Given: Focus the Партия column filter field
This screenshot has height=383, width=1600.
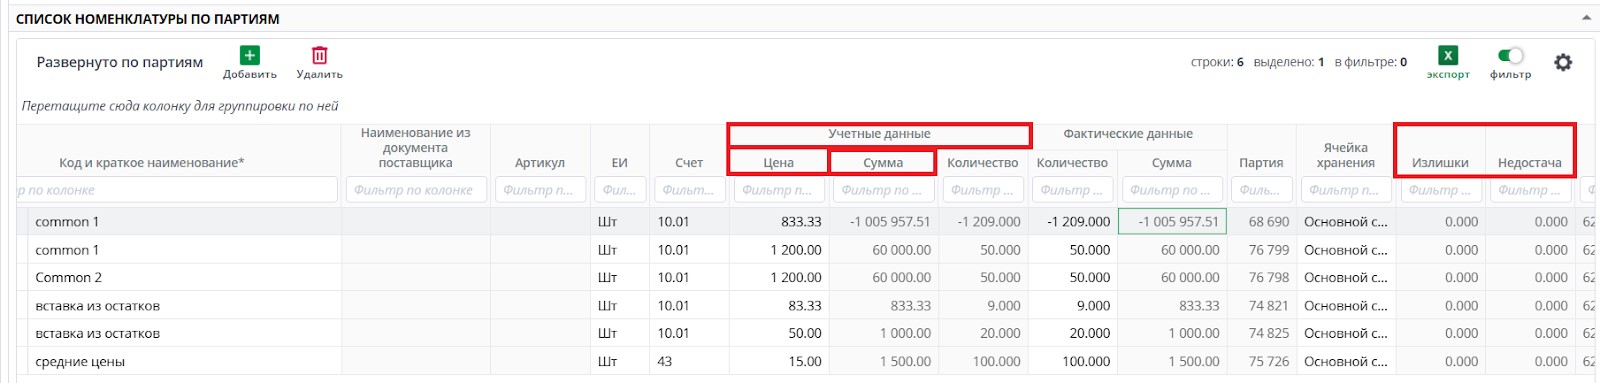Looking at the screenshot, I should point(1261,190).
